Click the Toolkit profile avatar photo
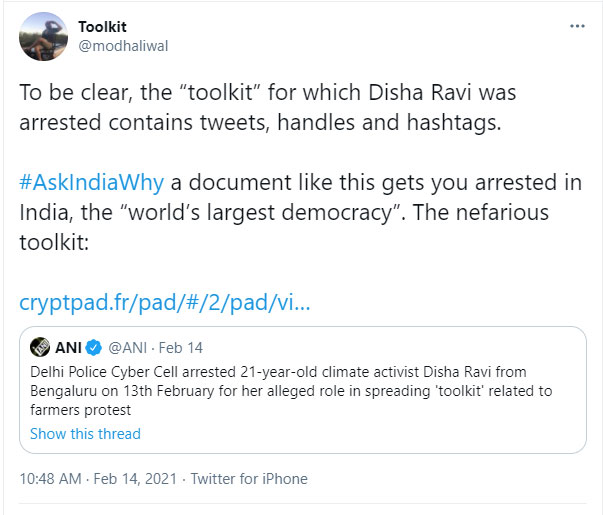This screenshot has width=603, height=515. point(42,36)
